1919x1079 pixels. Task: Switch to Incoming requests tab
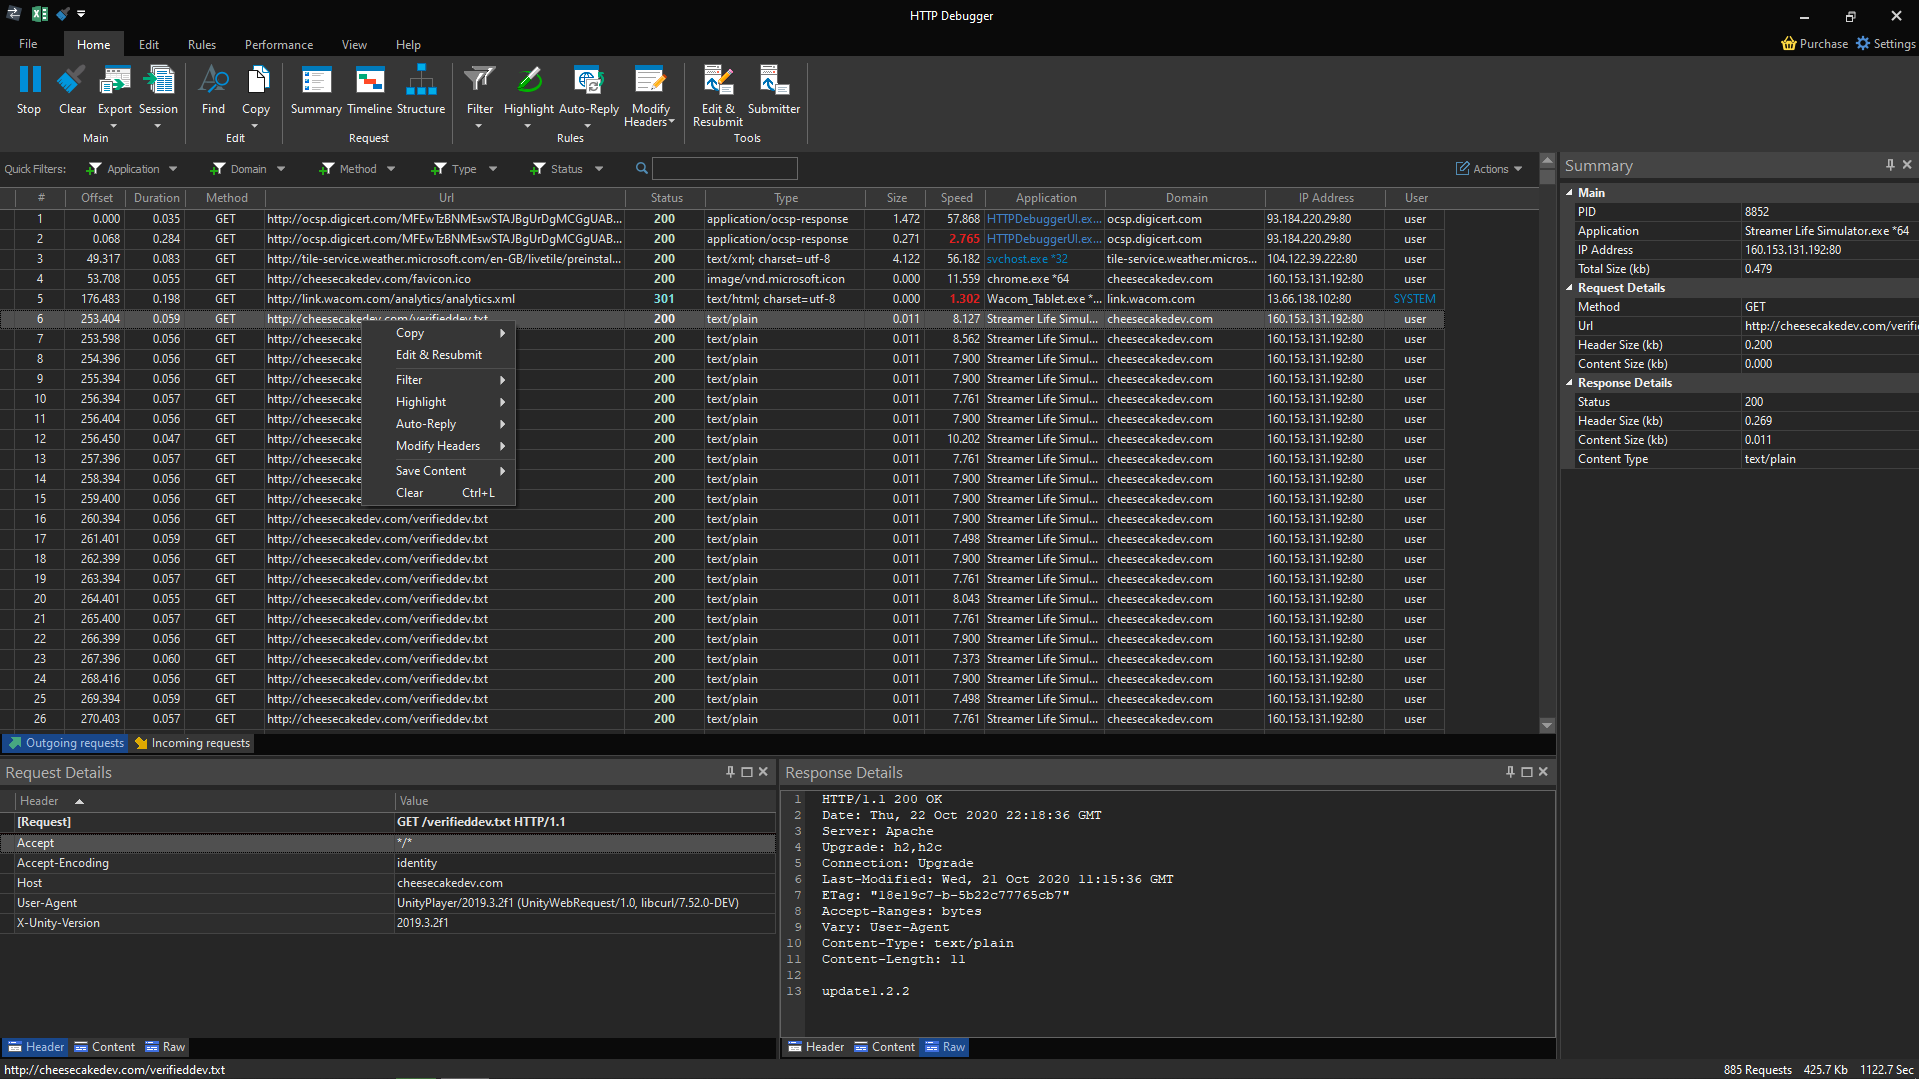point(192,743)
